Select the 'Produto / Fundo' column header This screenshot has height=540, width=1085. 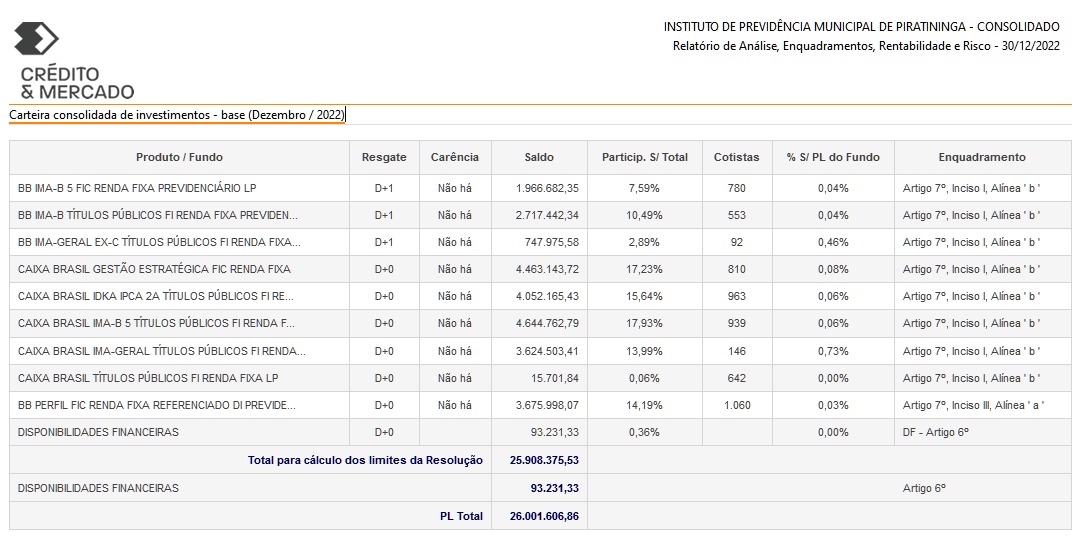[179, 157]
